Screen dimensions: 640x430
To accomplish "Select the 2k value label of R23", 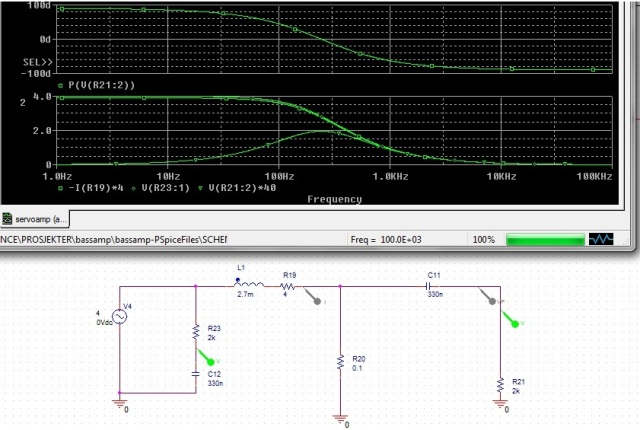I will (211, 337).
